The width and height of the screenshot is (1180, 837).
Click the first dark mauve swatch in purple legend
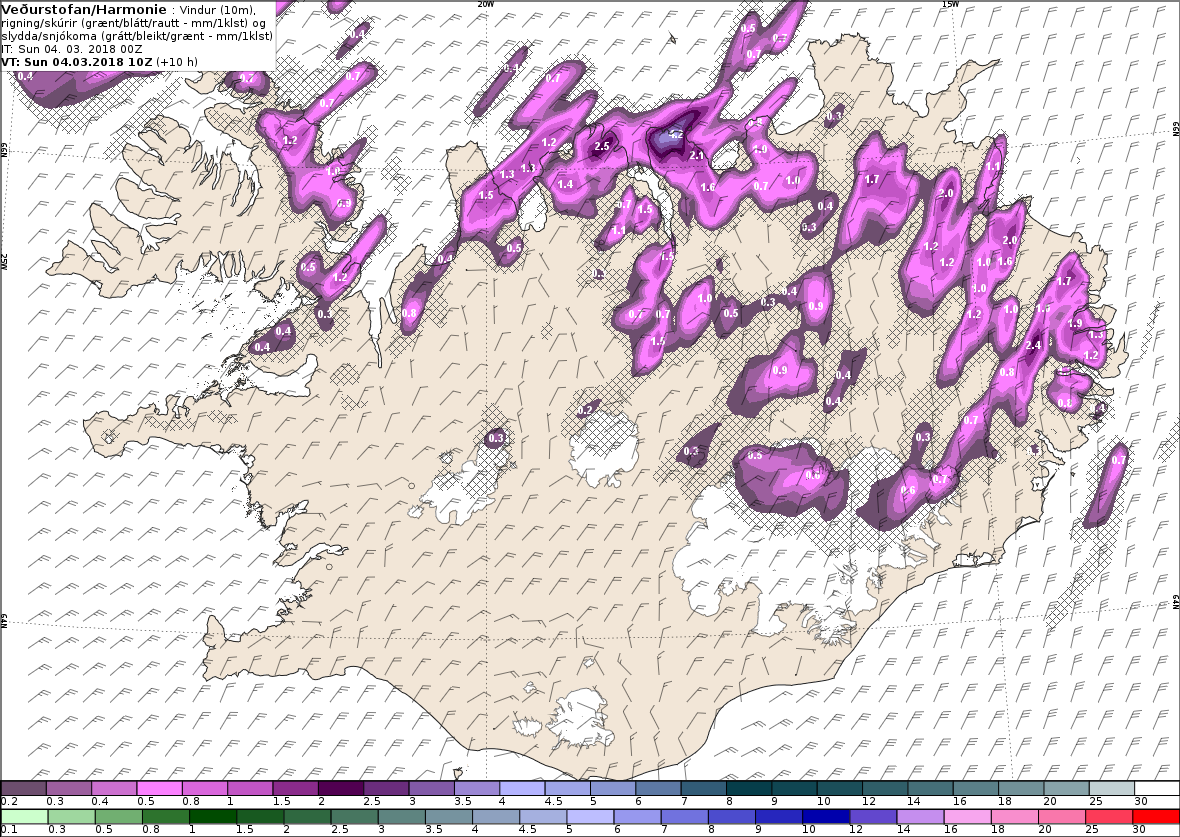23,788
